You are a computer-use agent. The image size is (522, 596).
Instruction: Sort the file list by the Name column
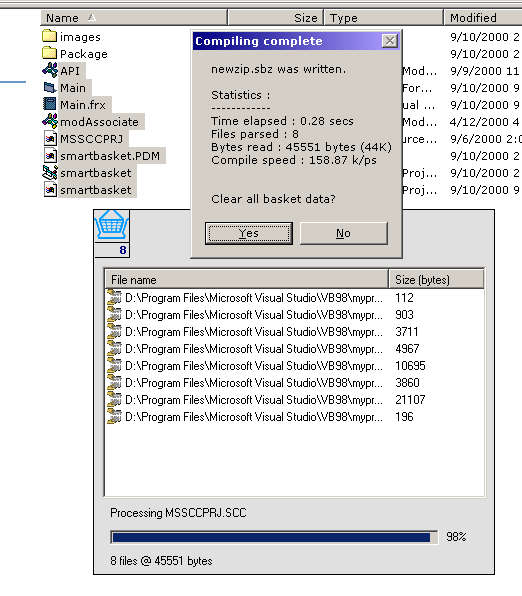134,18
